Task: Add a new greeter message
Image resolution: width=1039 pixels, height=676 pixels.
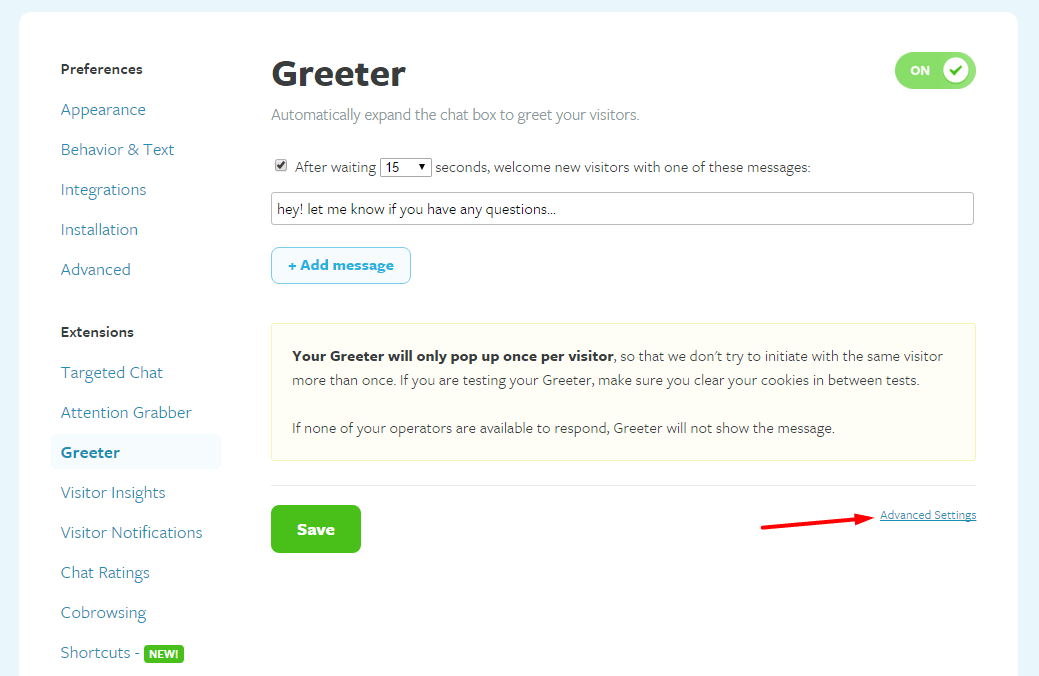Action: pos(341,265)
